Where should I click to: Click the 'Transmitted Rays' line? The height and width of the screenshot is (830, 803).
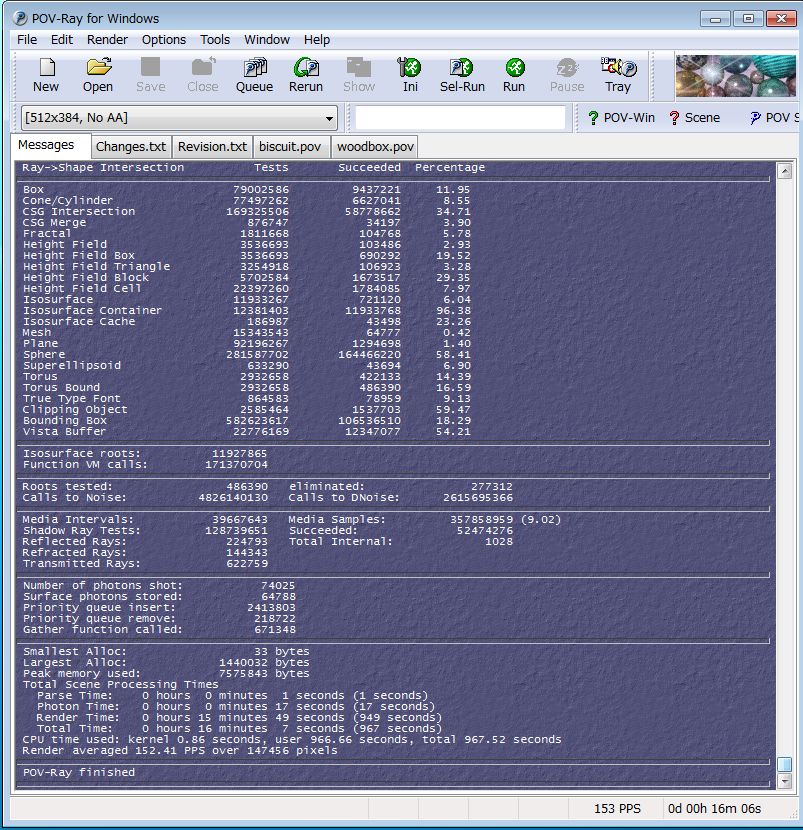coord(145,564)
